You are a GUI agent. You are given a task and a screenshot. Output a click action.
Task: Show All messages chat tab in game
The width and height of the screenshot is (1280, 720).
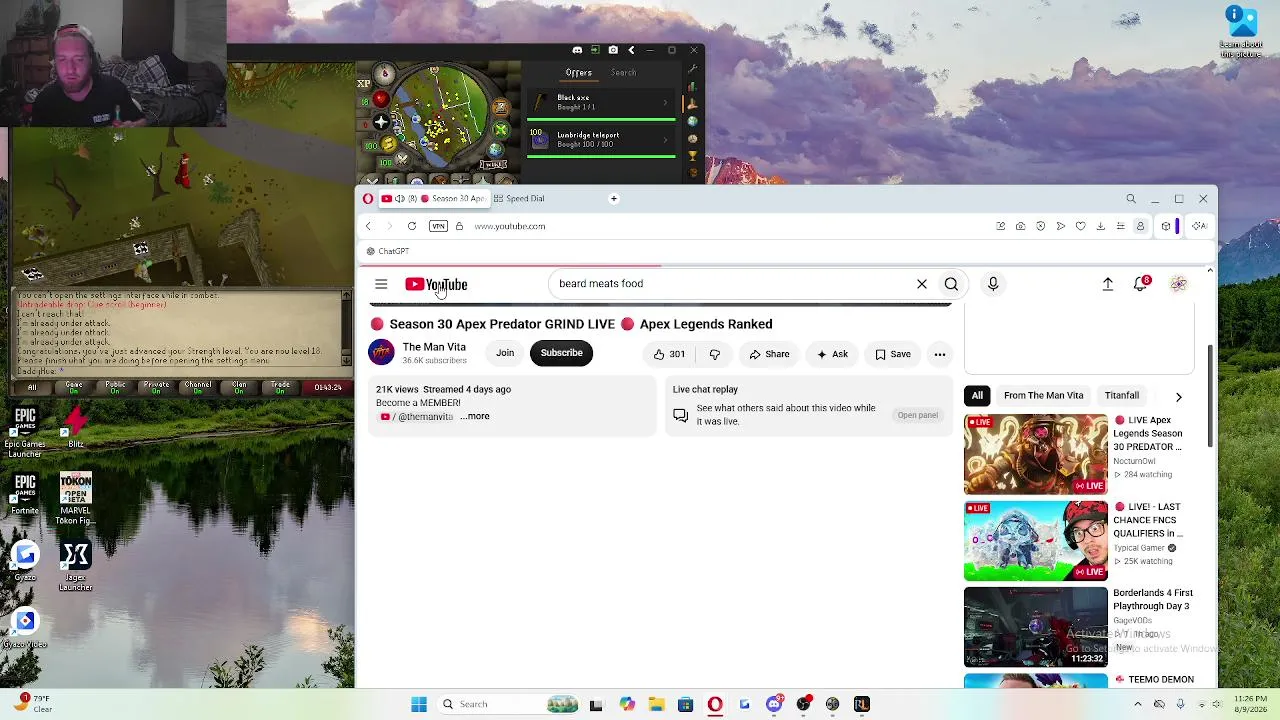[x=32, y=387]
